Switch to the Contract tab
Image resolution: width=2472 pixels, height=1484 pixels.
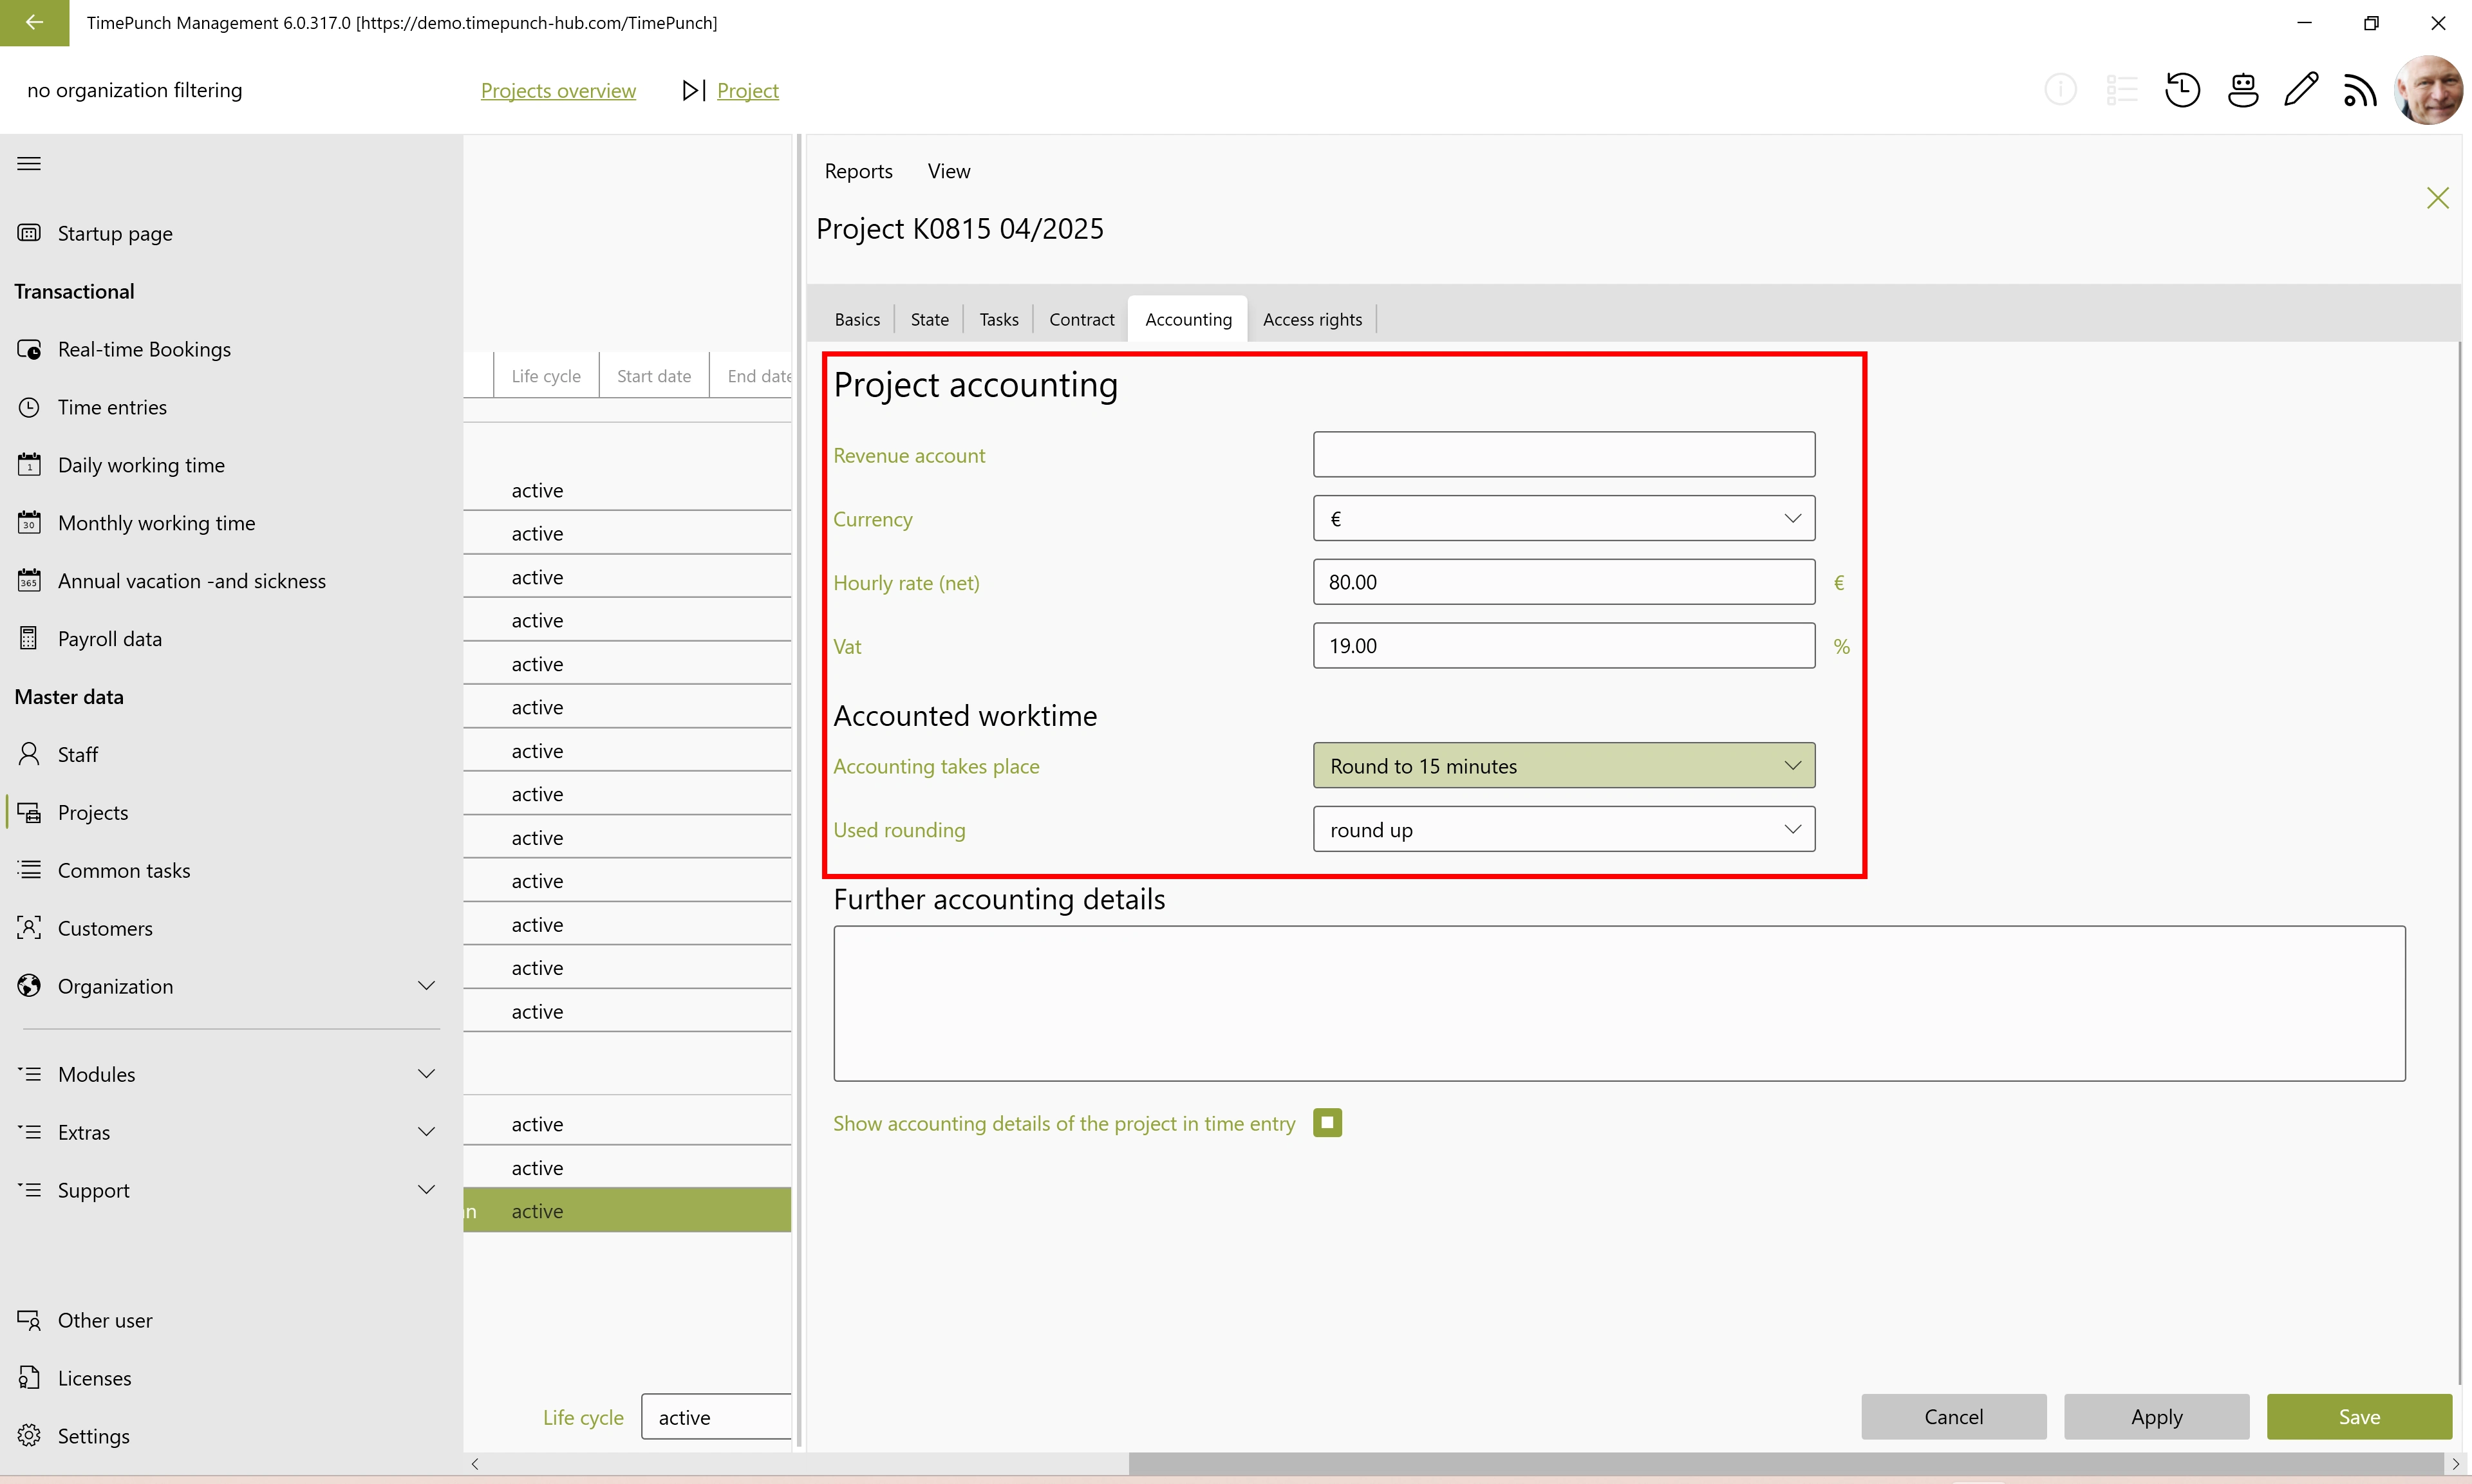(1081, 320)
